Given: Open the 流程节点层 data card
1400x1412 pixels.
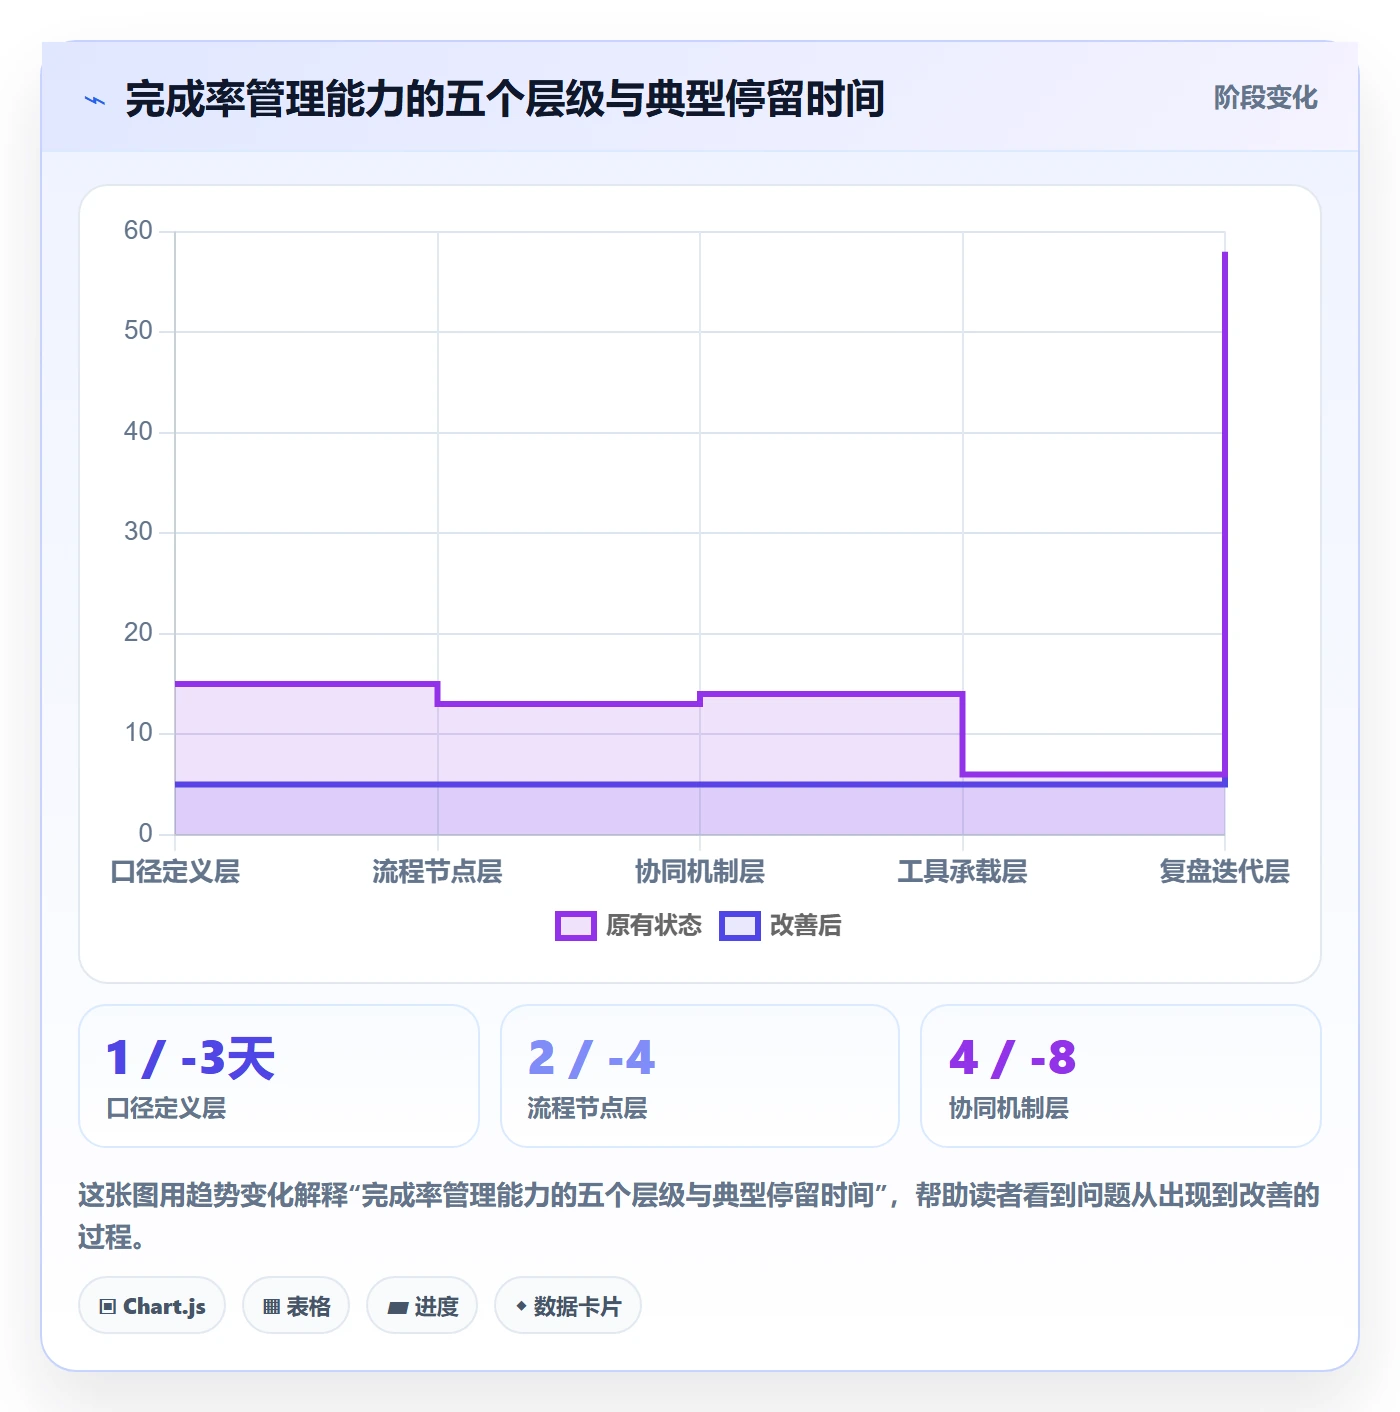Looking at the screenshot, I should point(700,1076).
